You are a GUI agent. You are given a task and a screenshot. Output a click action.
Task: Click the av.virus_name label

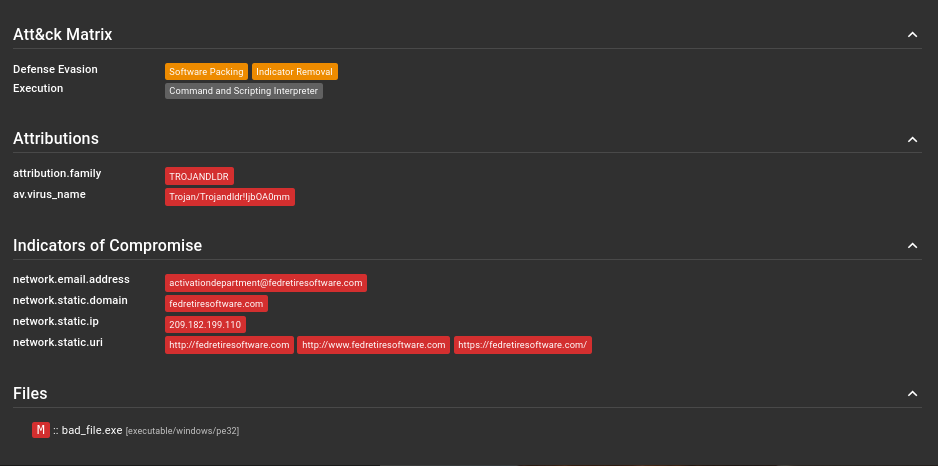49,194
